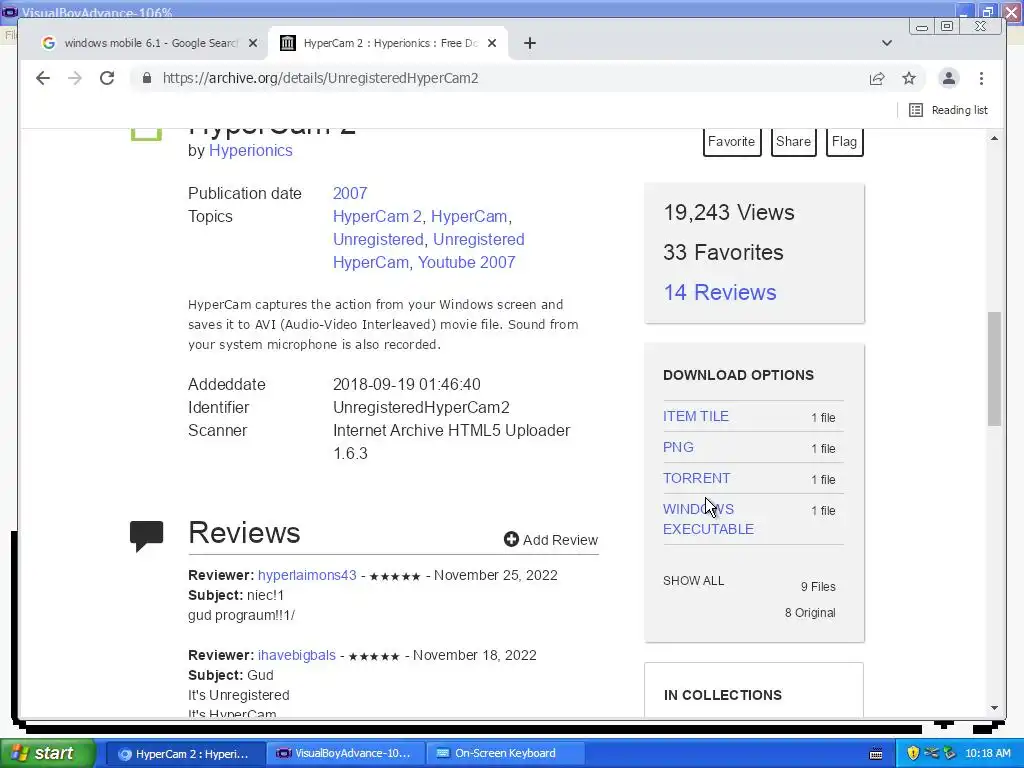Expand the tab search chevron
Image resolution: width=1024 pixels, height=768 pixels.
(886, 43)
